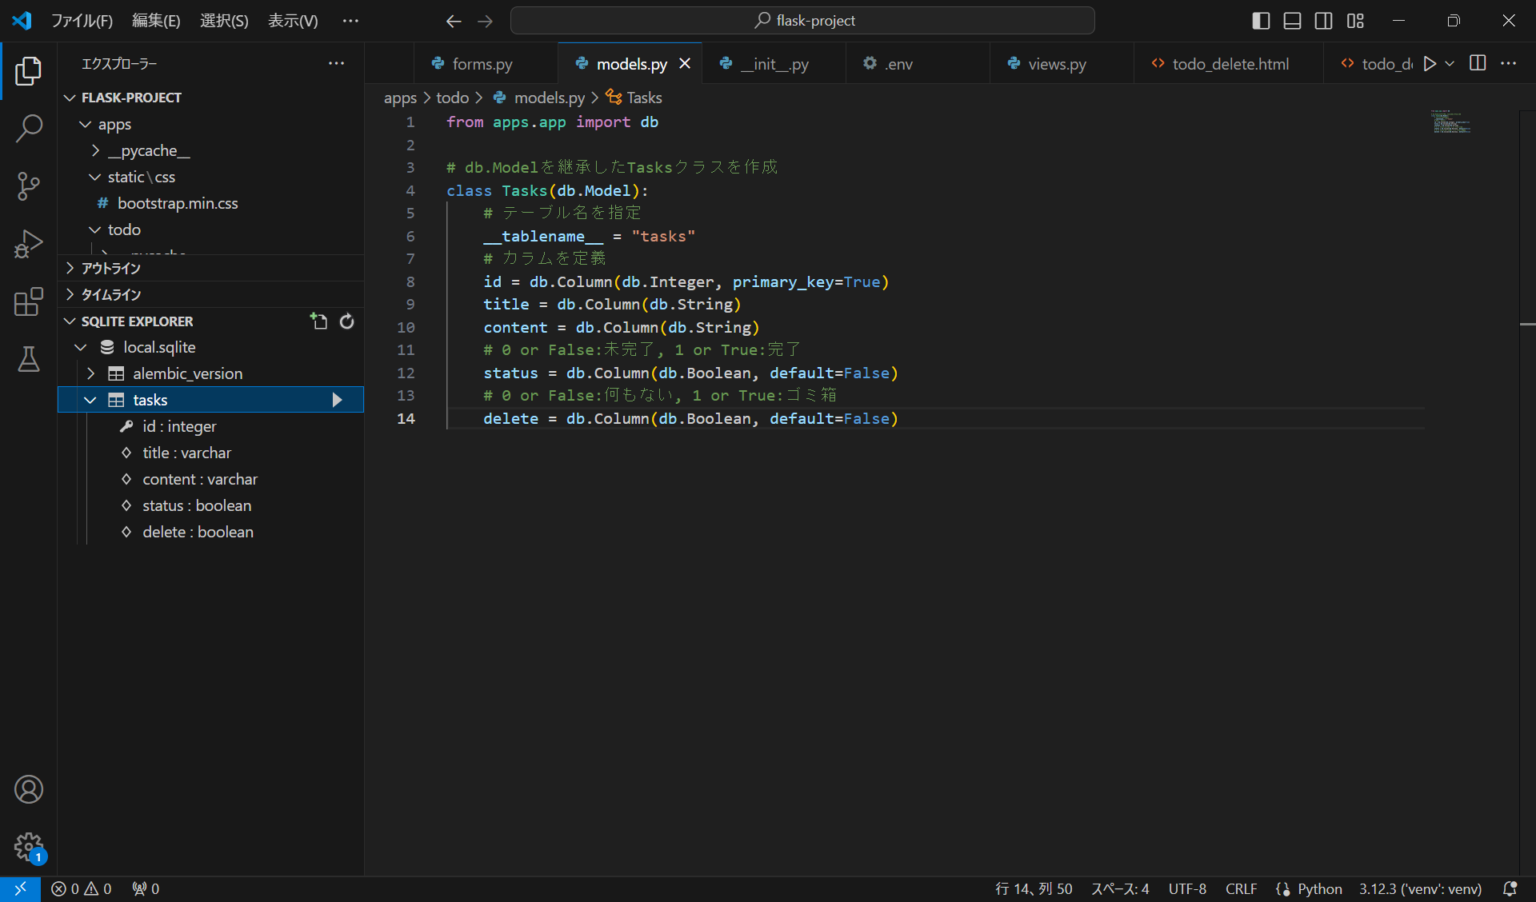This screenshot has height=902, width=1536.
Task: Select the Python 3.12.3 venv interpreter
Action: click(1420, 888)
